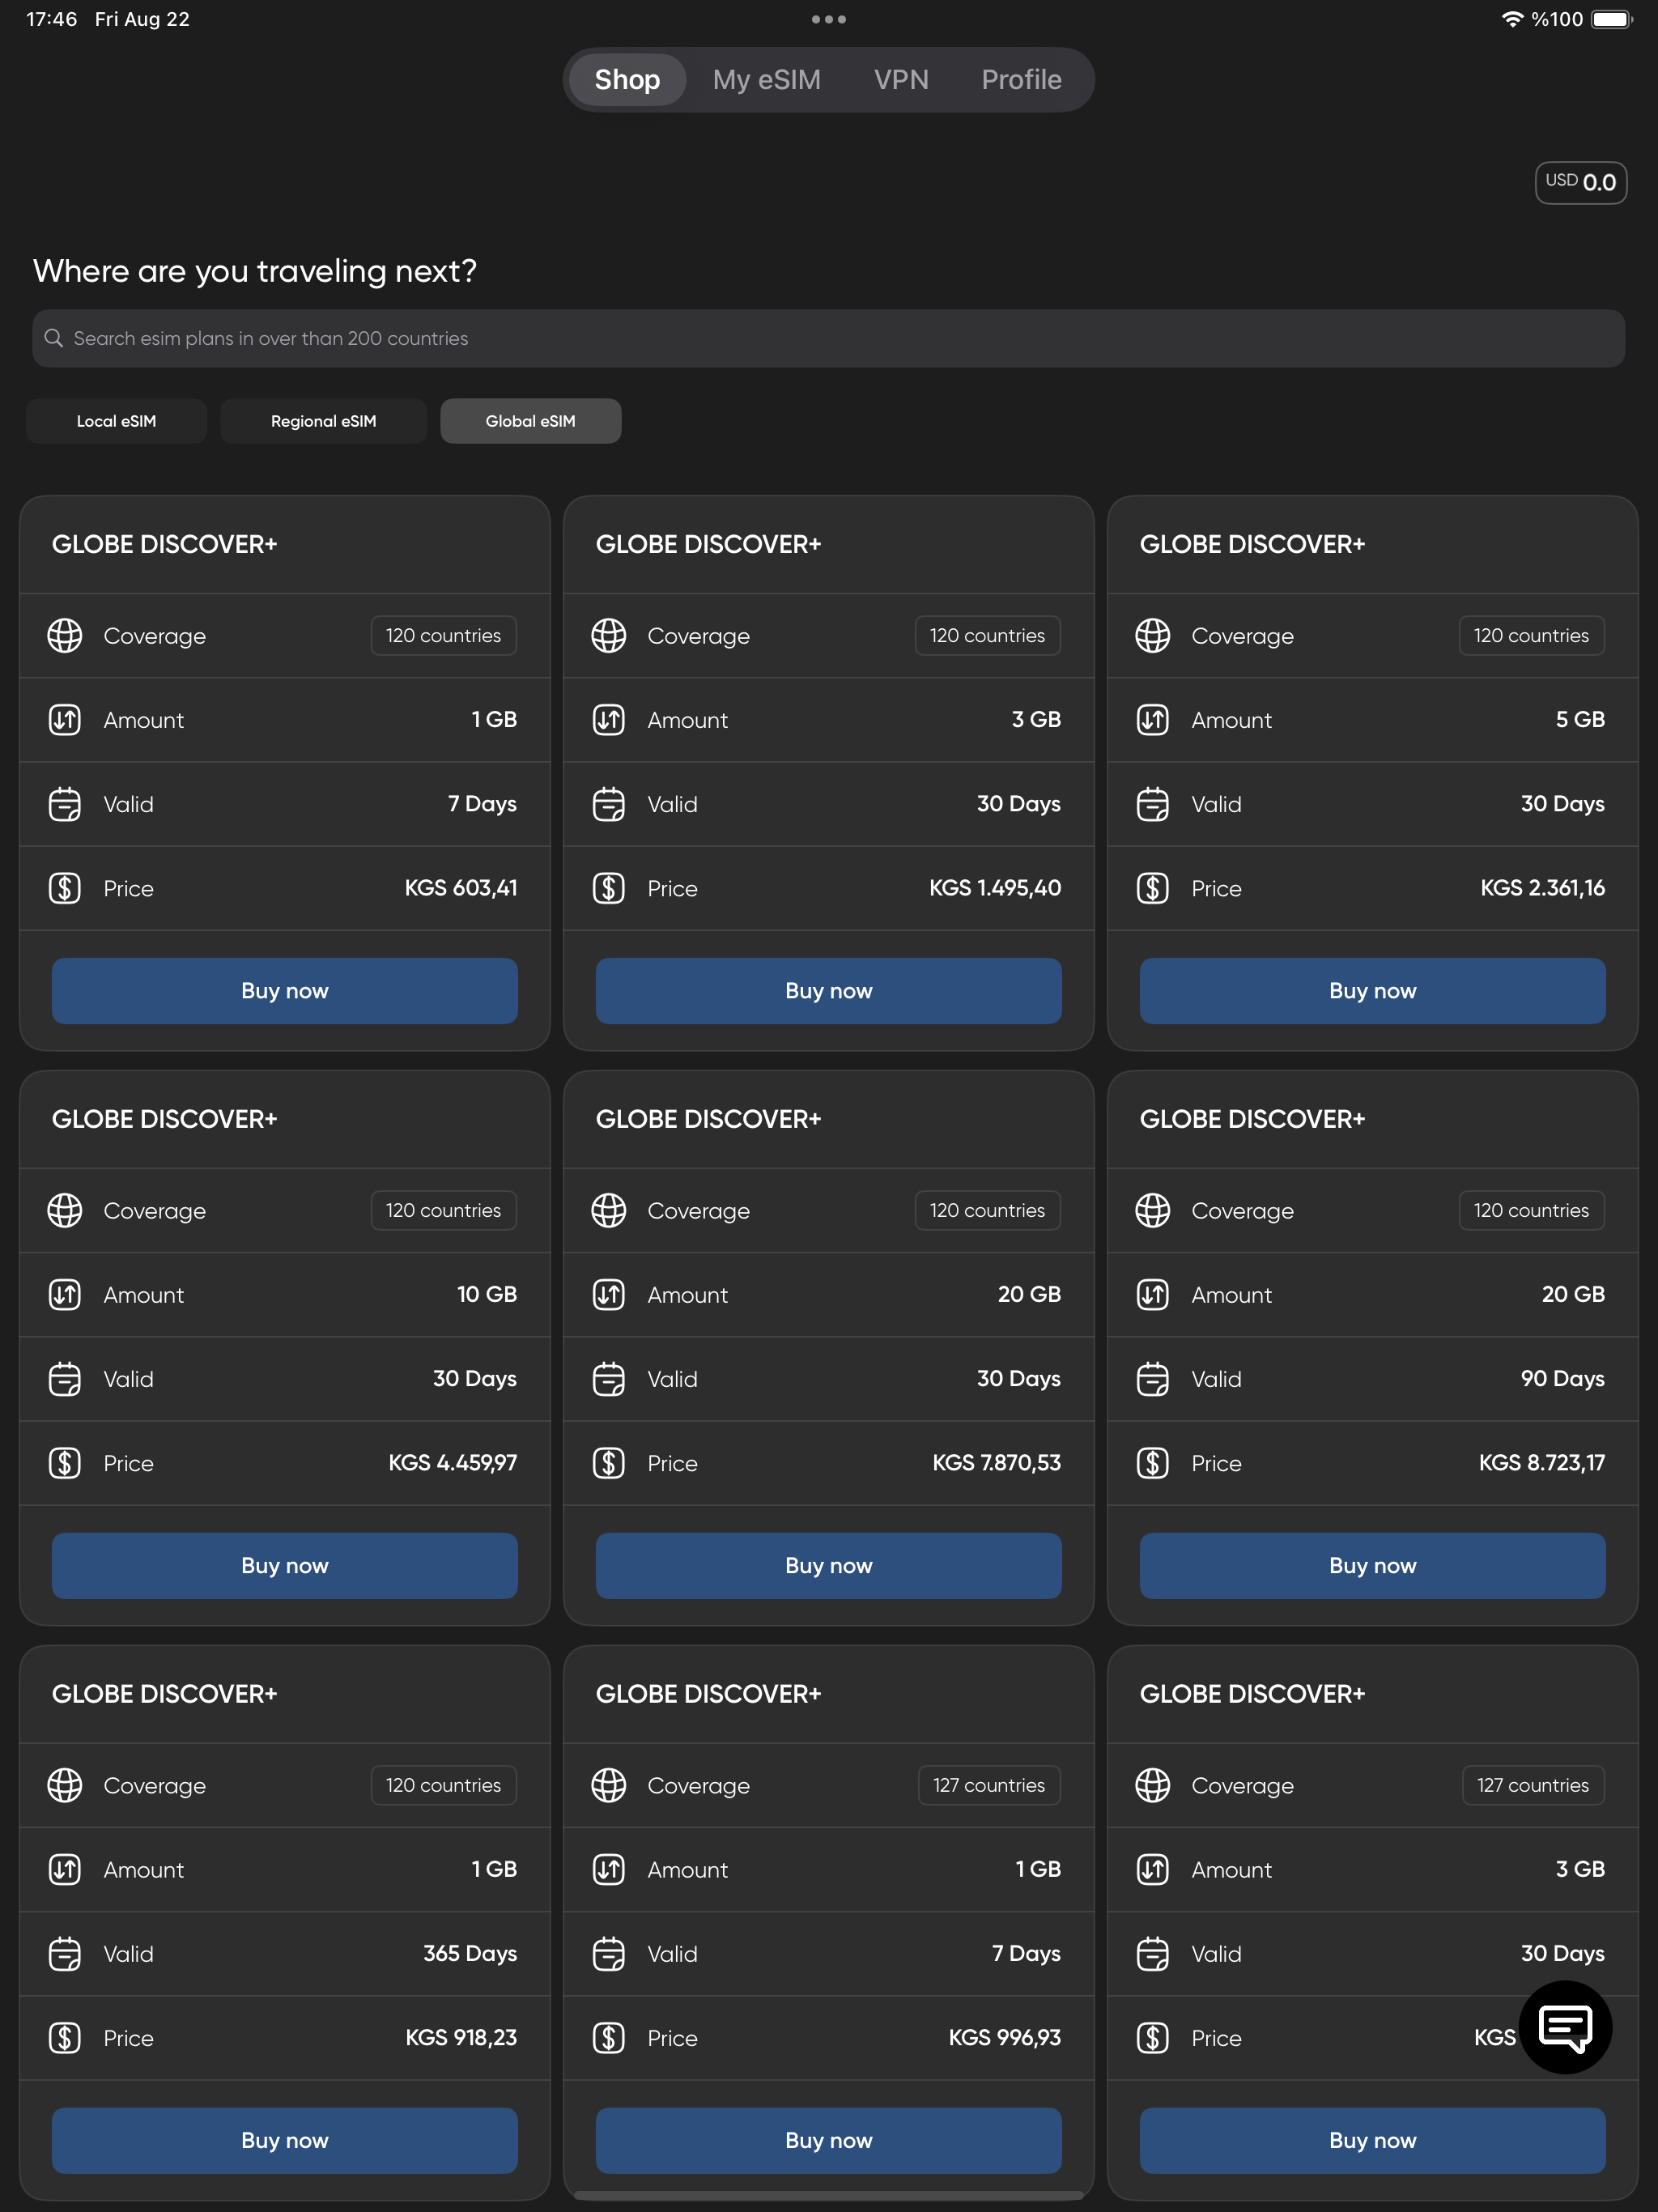Tap the 'Where are you traveling next?' heading
This screenshot has height=2212, width=1658.
[255, 271]
